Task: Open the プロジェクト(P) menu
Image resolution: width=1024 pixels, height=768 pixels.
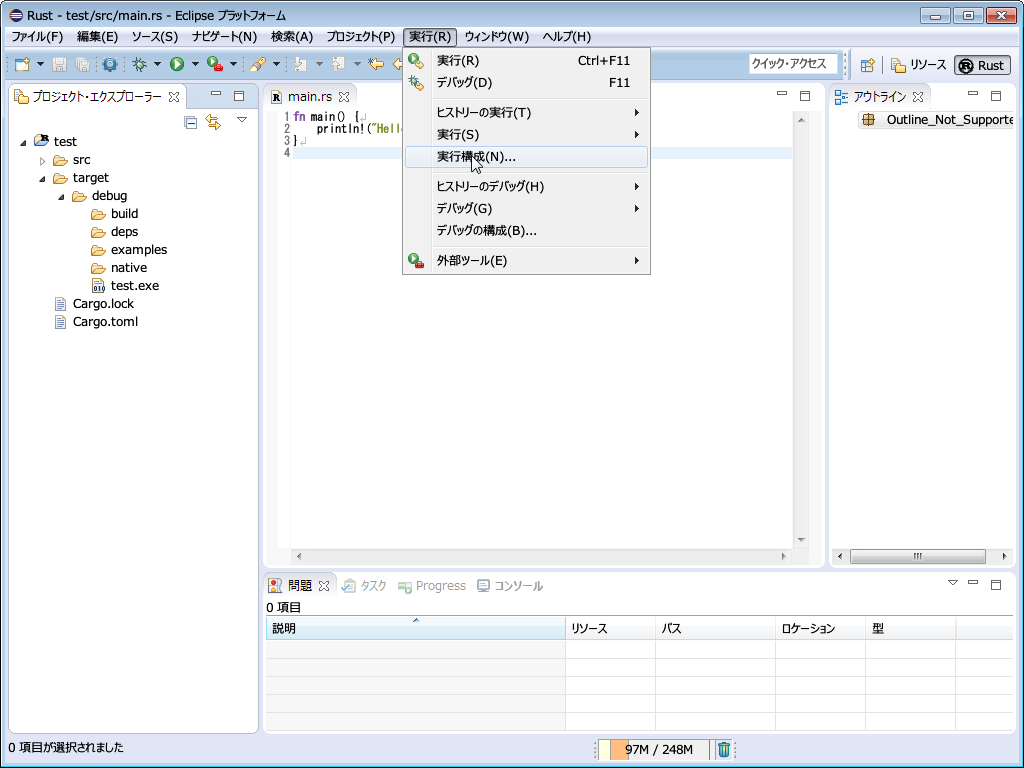Action: 360,37
